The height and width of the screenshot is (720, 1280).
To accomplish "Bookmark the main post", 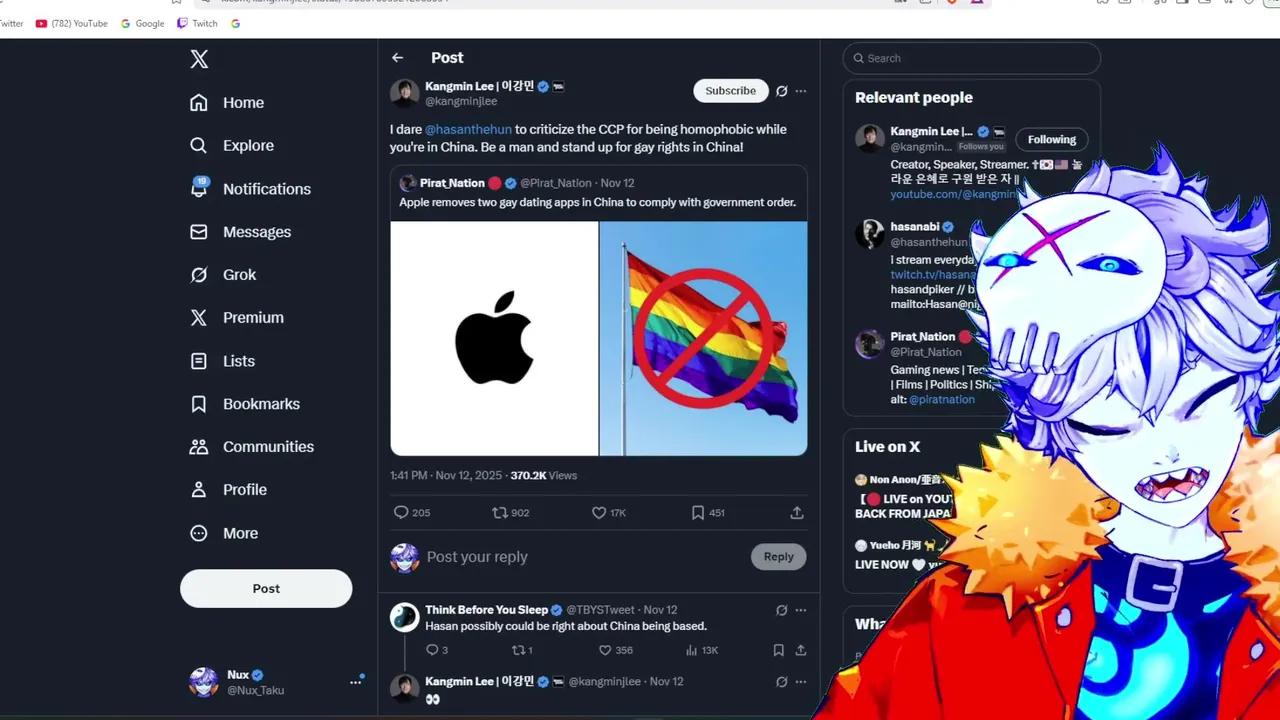I will (x=698, y=513).
